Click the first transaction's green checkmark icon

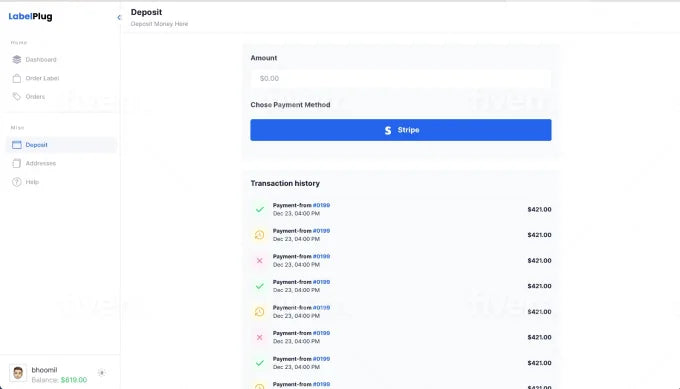(x=259, y=209)
